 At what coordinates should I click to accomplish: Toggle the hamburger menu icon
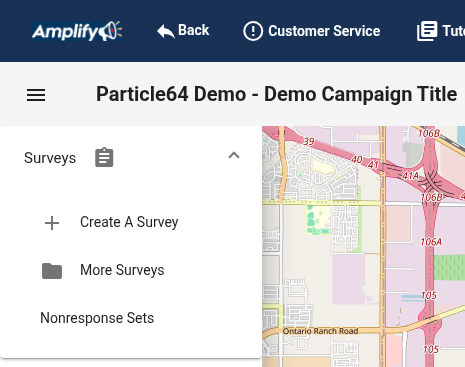[x=36, y=95]
